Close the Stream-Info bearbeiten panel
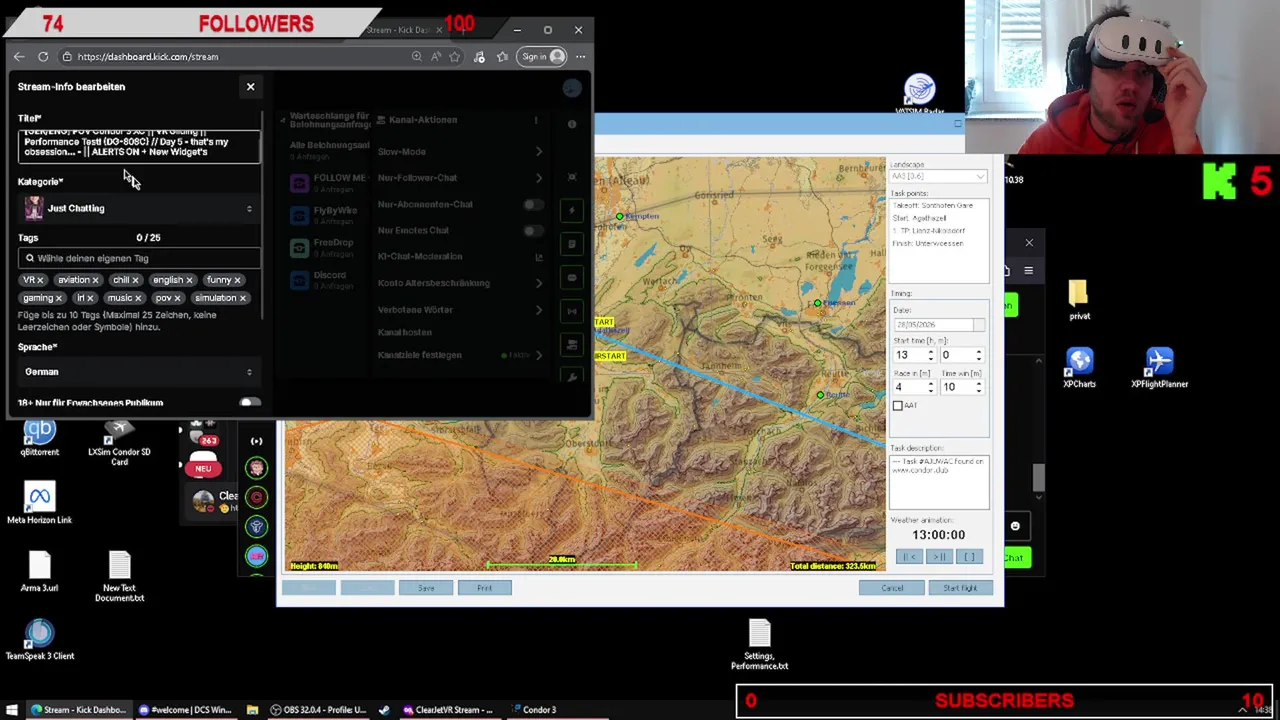The height and width of the screenshot is (720, 1280). click(250, 86)
